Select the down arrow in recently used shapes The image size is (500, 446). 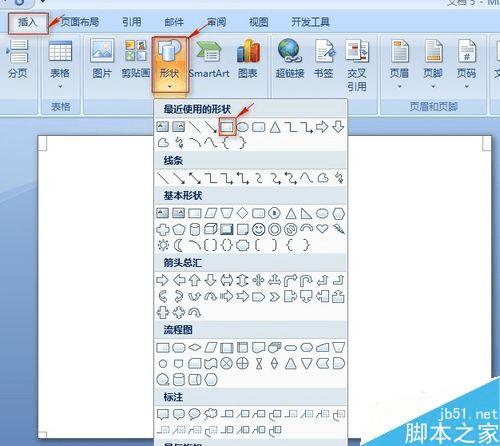[x=338, y=127]
